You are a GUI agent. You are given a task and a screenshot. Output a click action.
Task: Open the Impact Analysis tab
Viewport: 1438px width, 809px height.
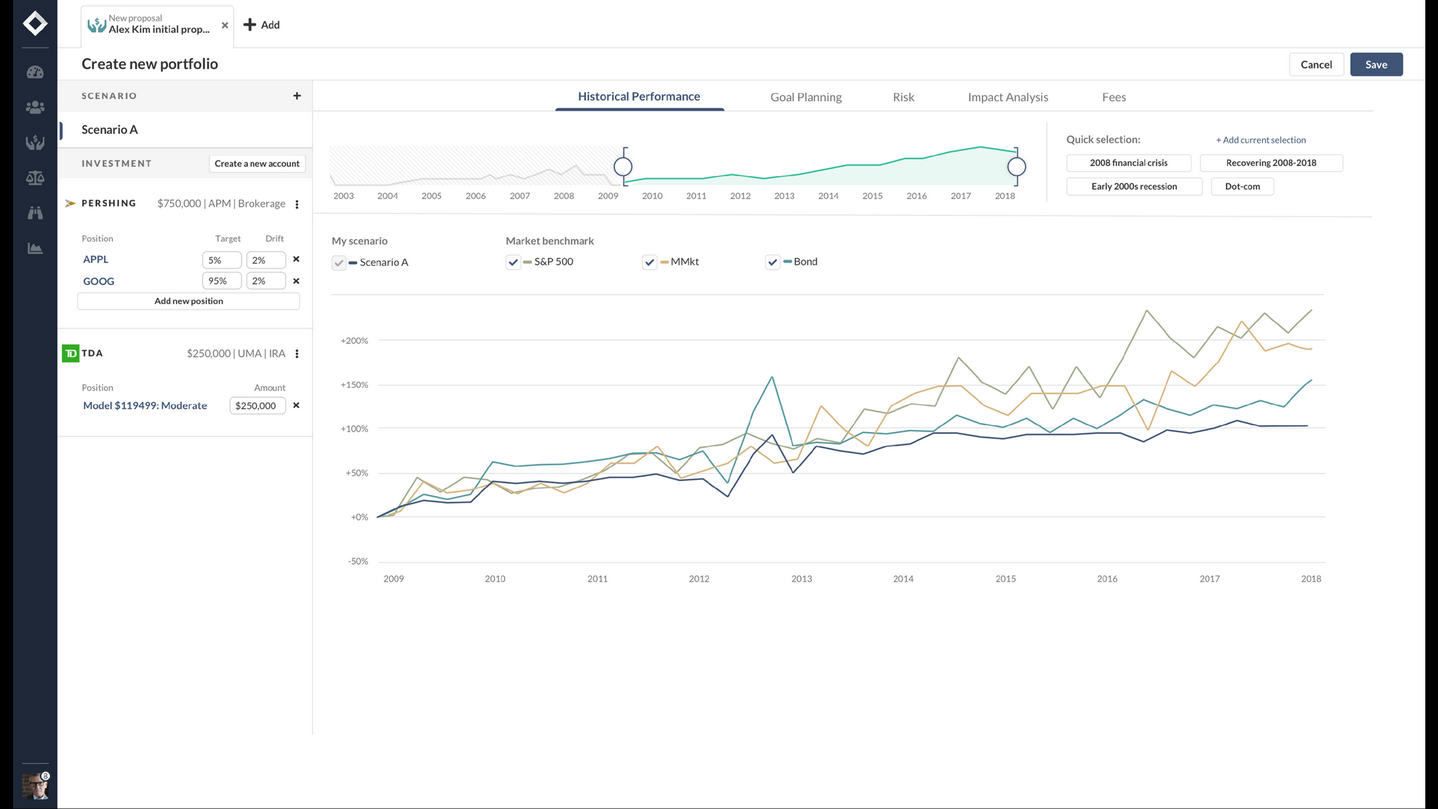pos(1007,97)
